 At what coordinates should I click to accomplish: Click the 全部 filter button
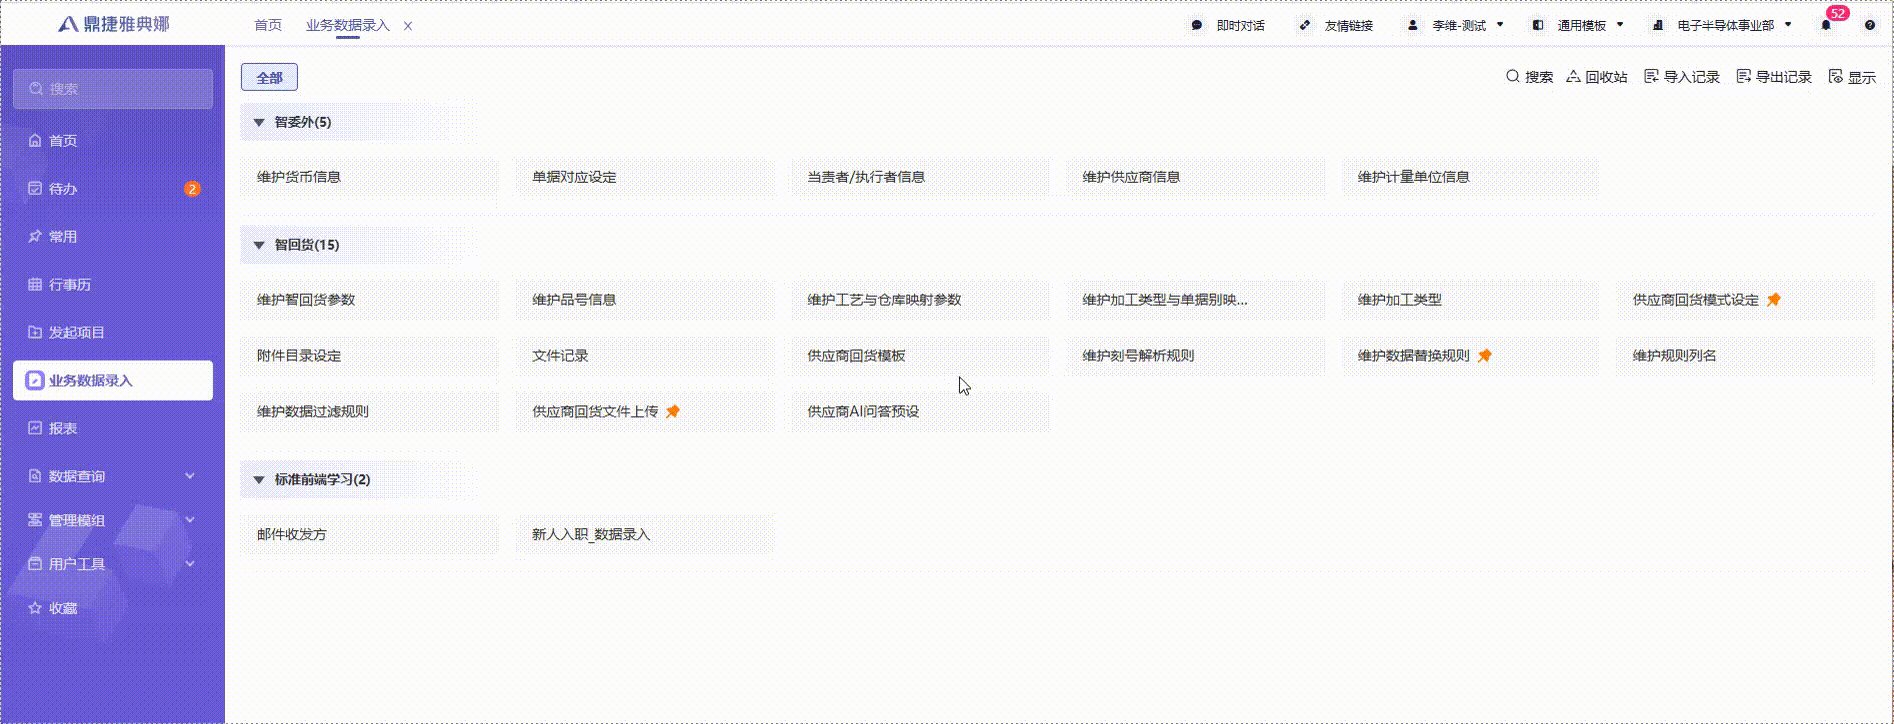(x=269, y=77)
